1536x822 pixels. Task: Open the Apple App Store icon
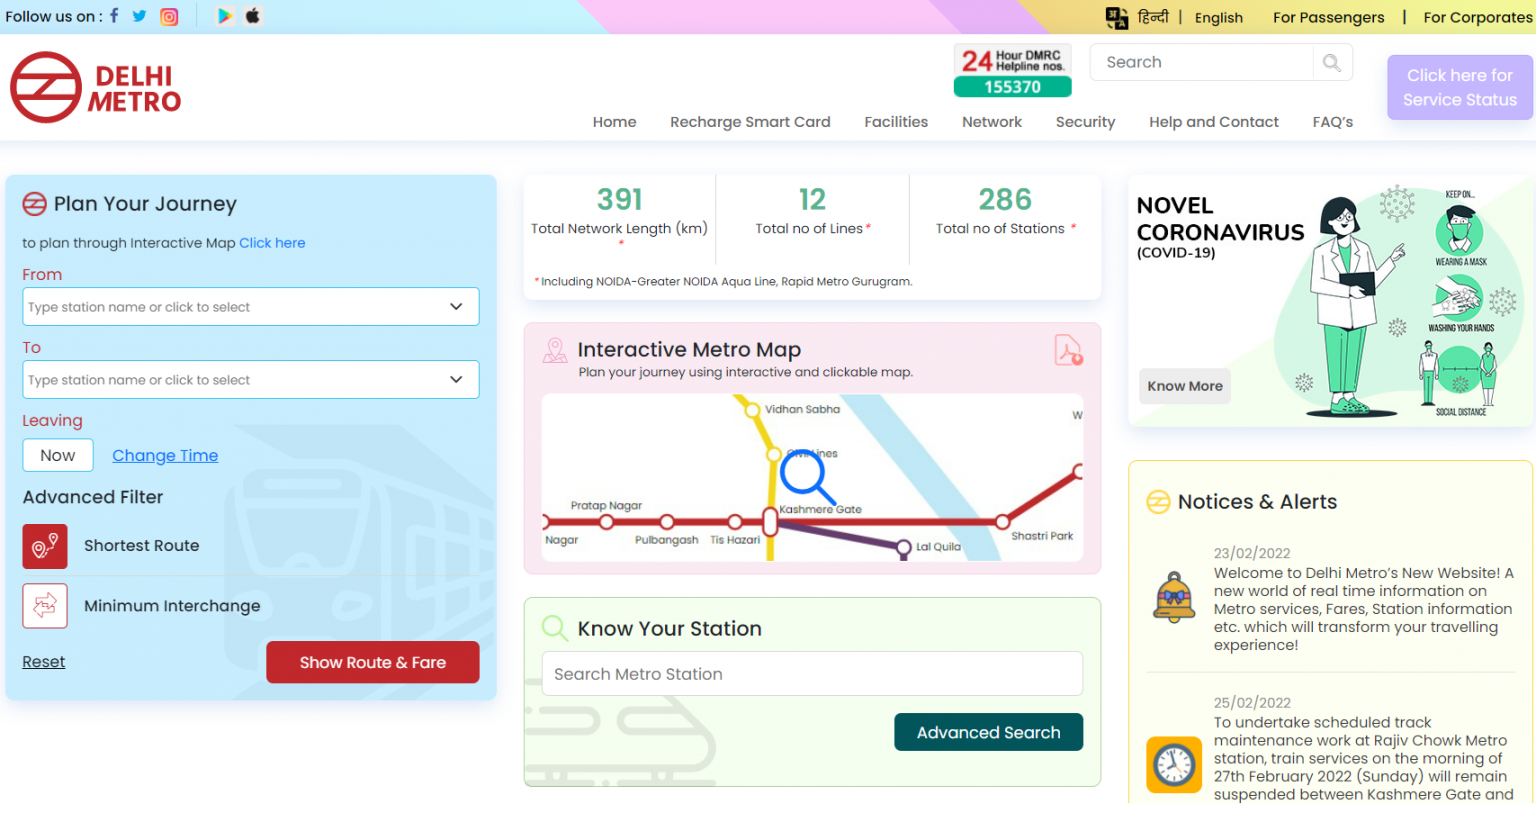tap(252, 16)
